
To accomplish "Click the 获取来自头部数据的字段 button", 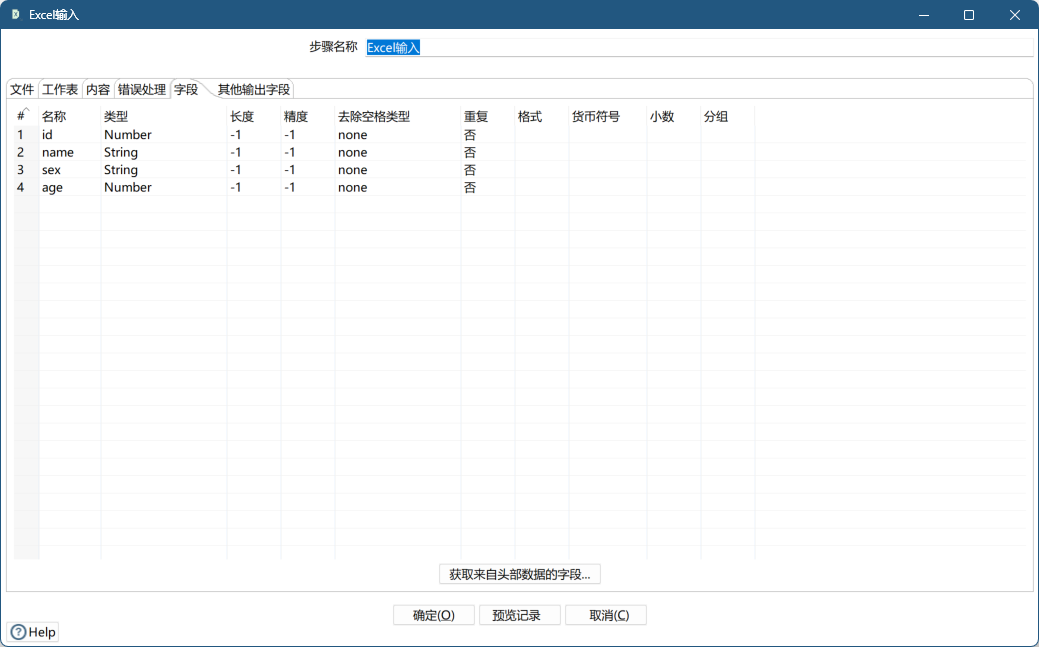I will click(519, 574).
